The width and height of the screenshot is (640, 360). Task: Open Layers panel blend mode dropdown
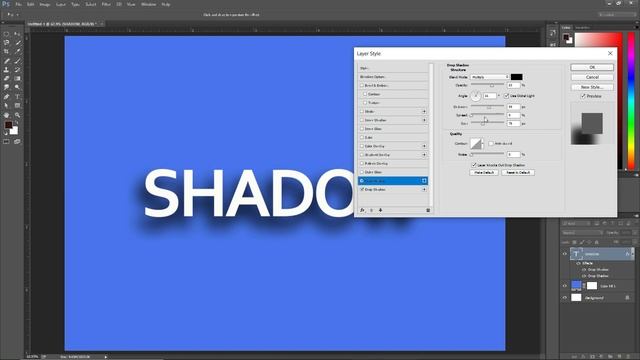click(x=582, y=233)
